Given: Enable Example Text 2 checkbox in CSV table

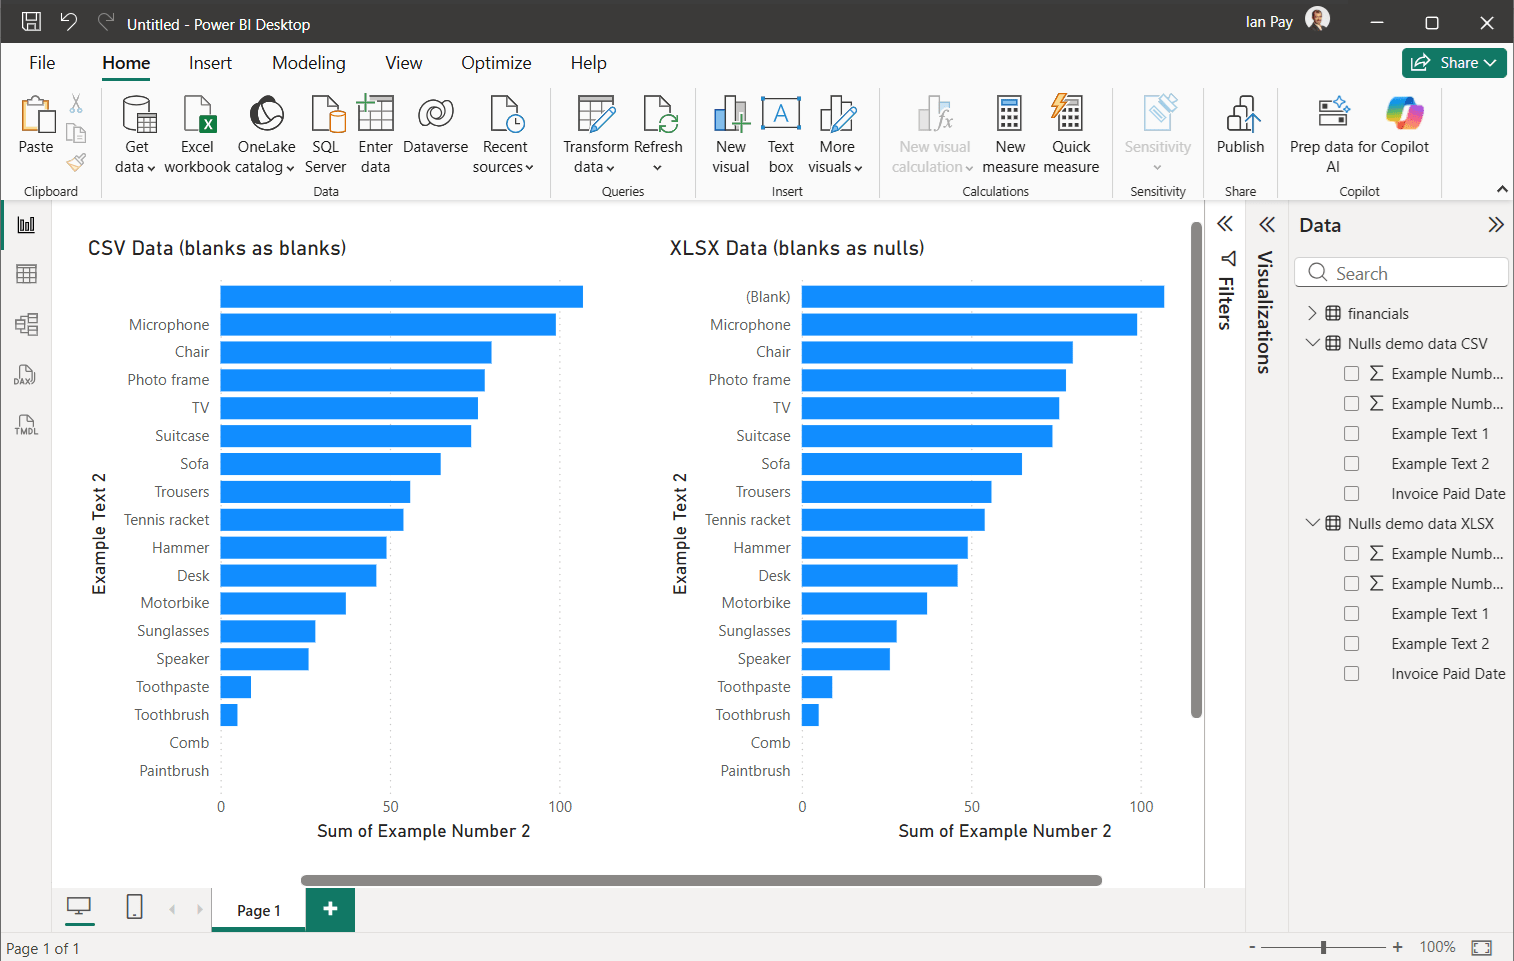Looking at the screenshot, I should tap(1351, 464).
